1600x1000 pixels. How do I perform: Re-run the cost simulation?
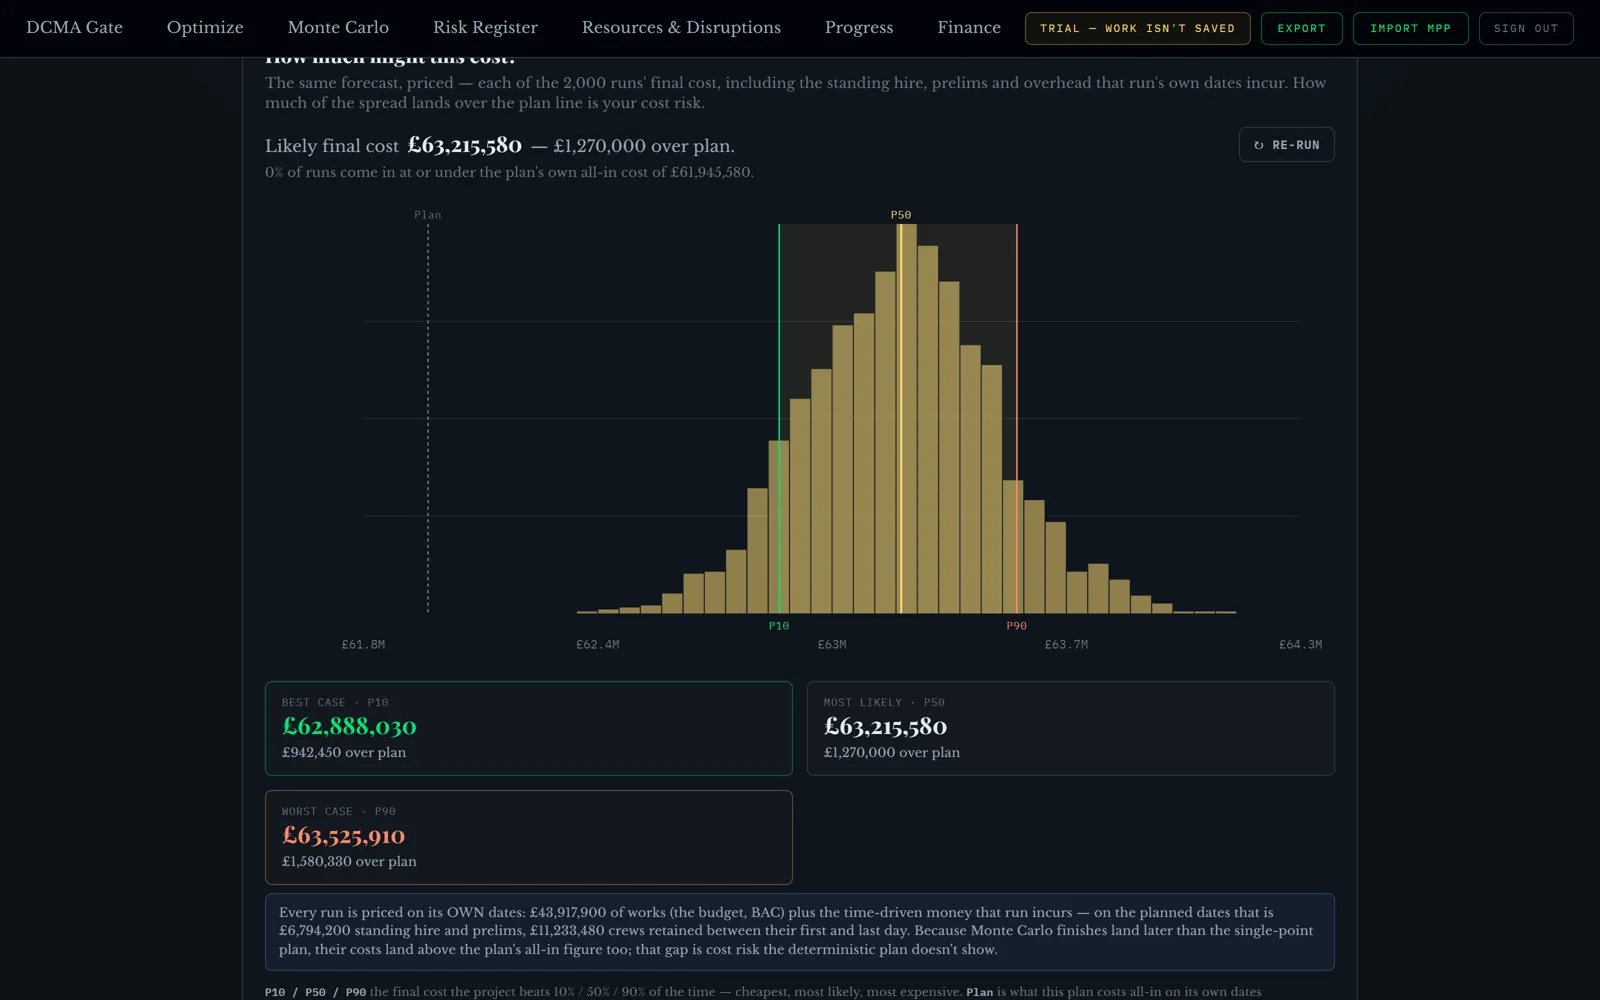[1286, 145]
